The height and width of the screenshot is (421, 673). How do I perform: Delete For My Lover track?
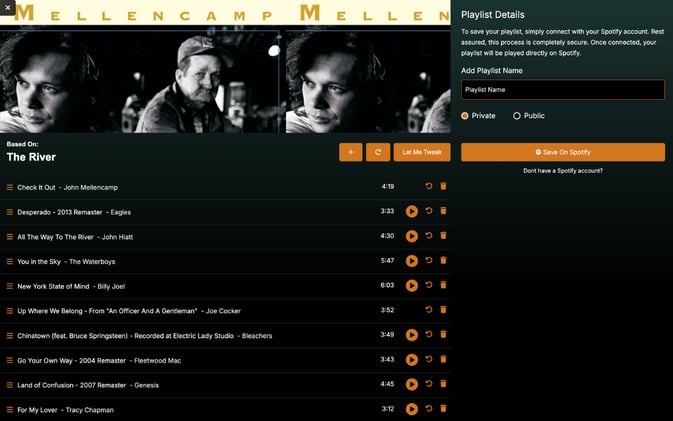(x=443, y=409)
